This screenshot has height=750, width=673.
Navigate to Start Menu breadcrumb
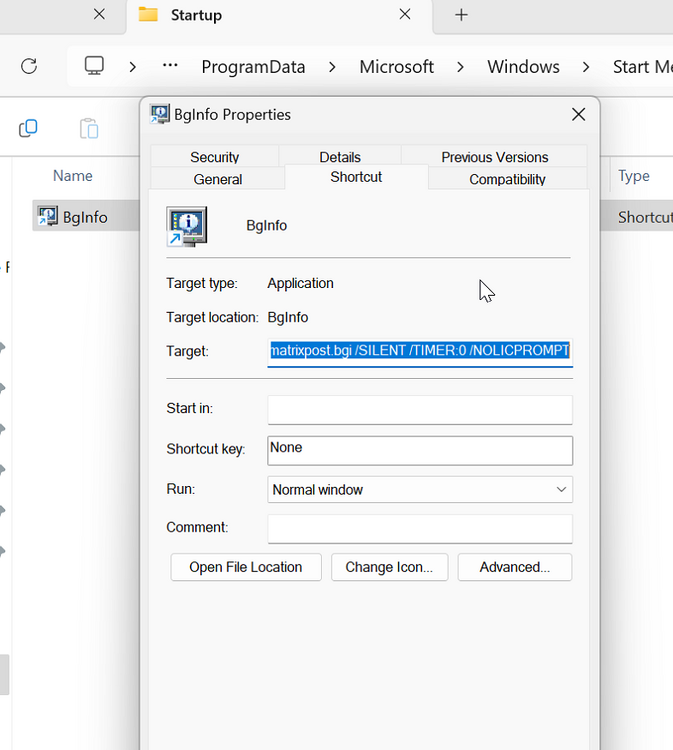tap(642, 67)
